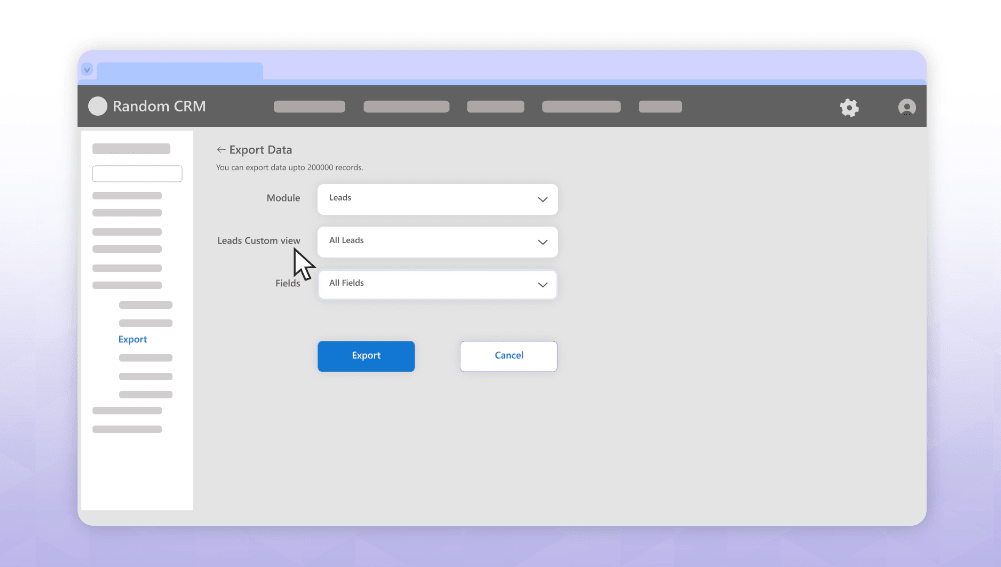This screenshot has width=1001, height=567.
Task: Expand the All Leads custom view dropdown
Action: 437,242
